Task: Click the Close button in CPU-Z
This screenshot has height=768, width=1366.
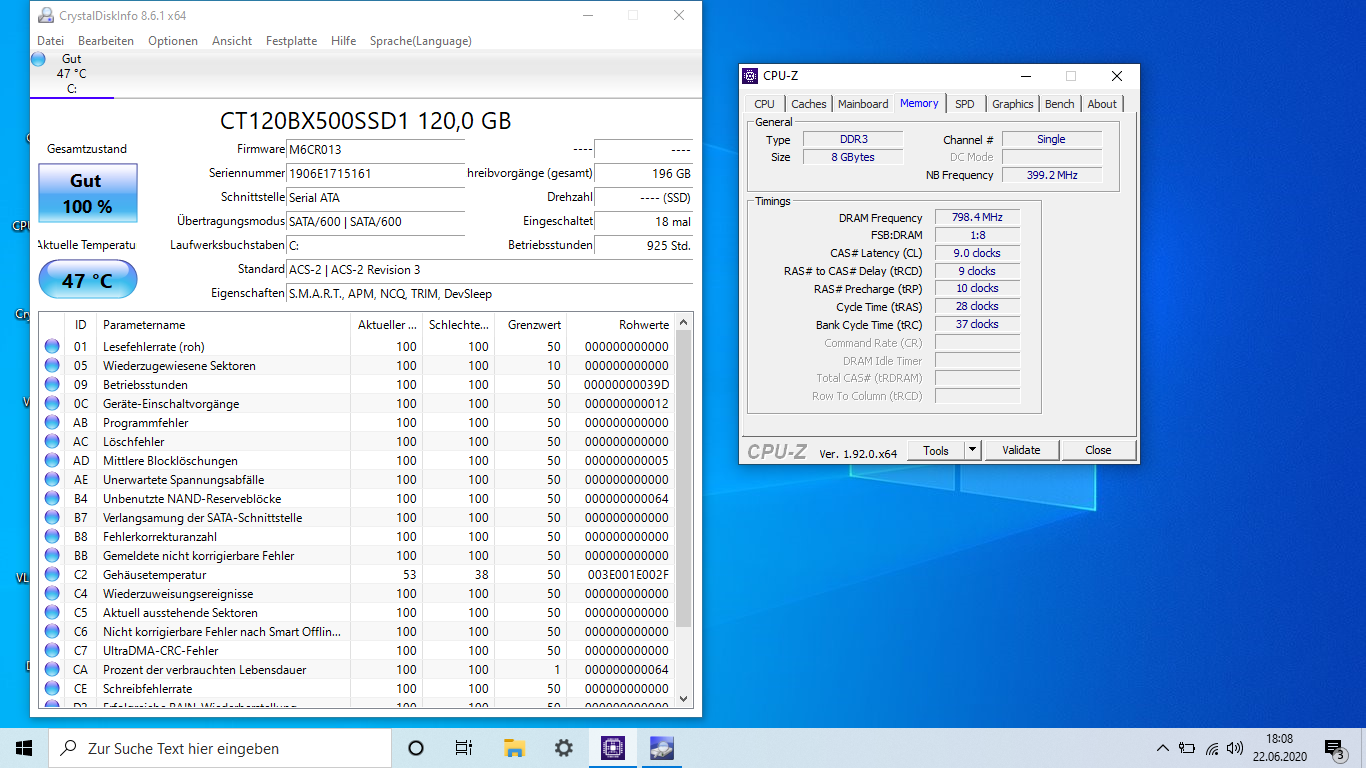Action: (1098, 450)
